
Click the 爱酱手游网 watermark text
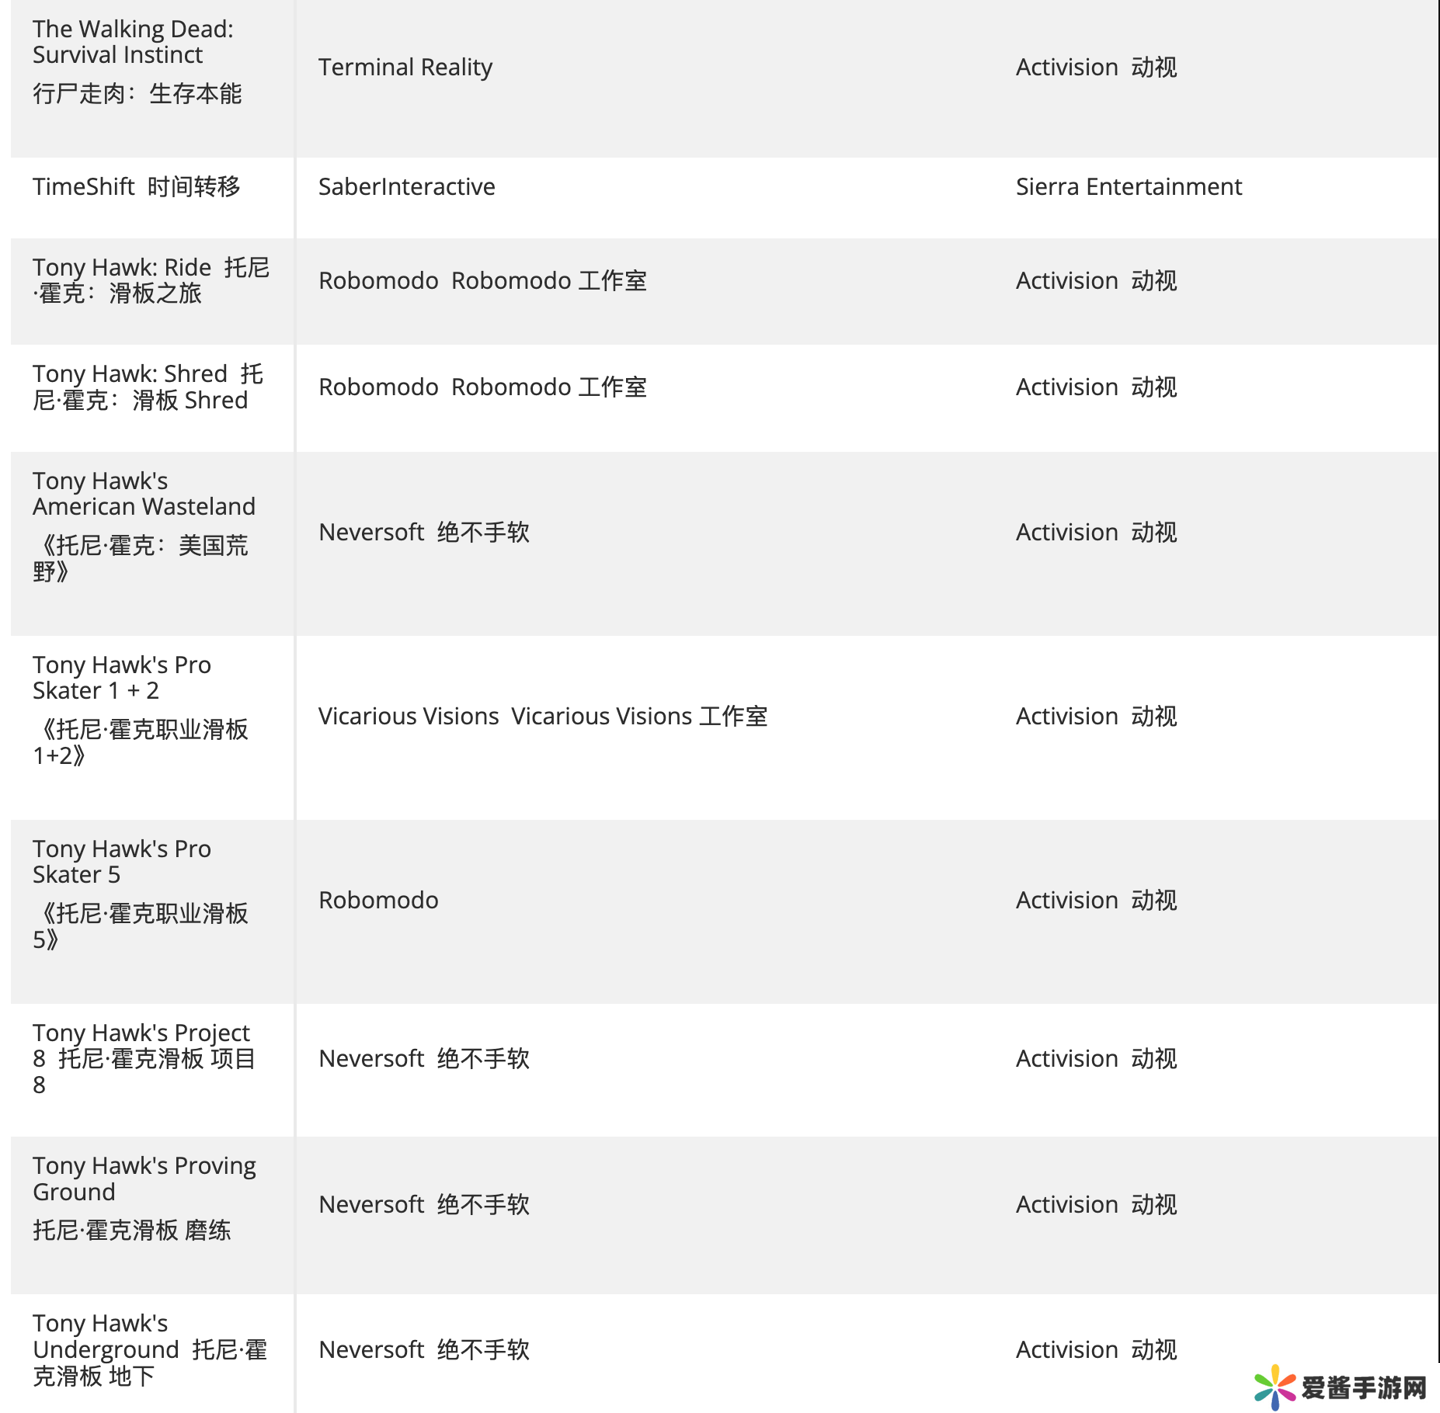coord(1363,1388)
